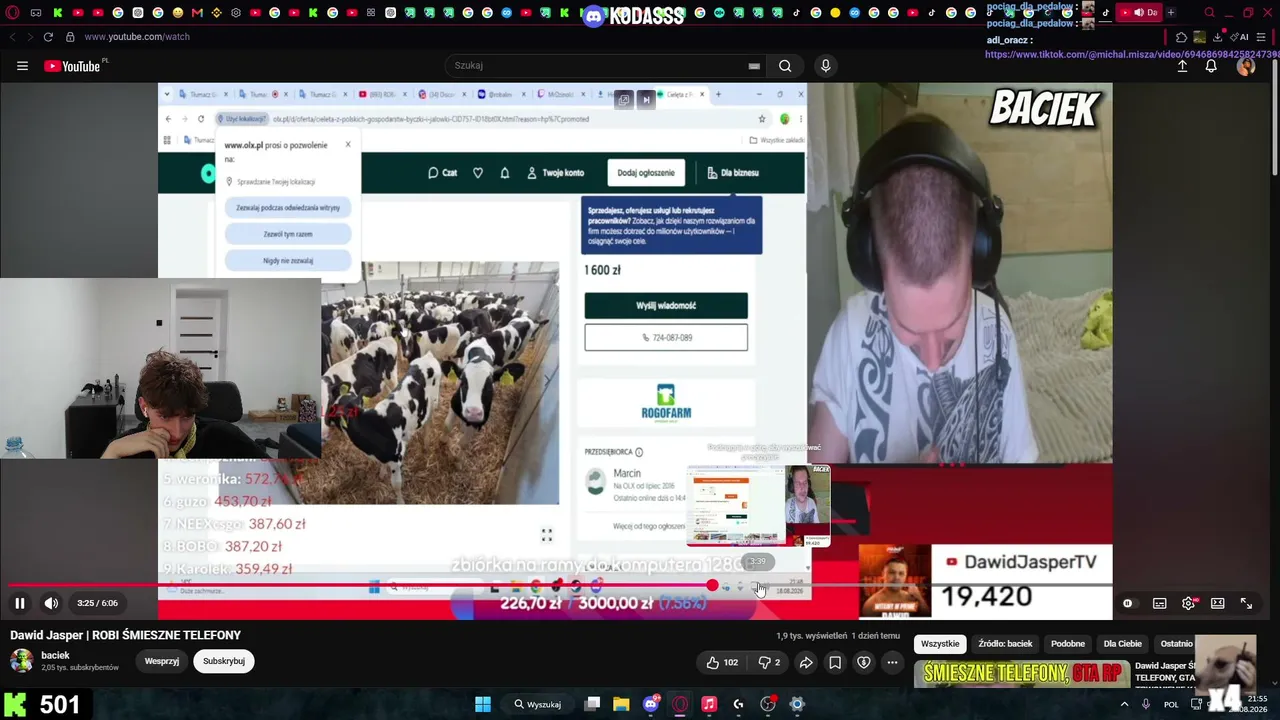Screen dimensions: 1280x720
Task: Click the time display 3:25 / 6:06
Action: click(97, 603)
